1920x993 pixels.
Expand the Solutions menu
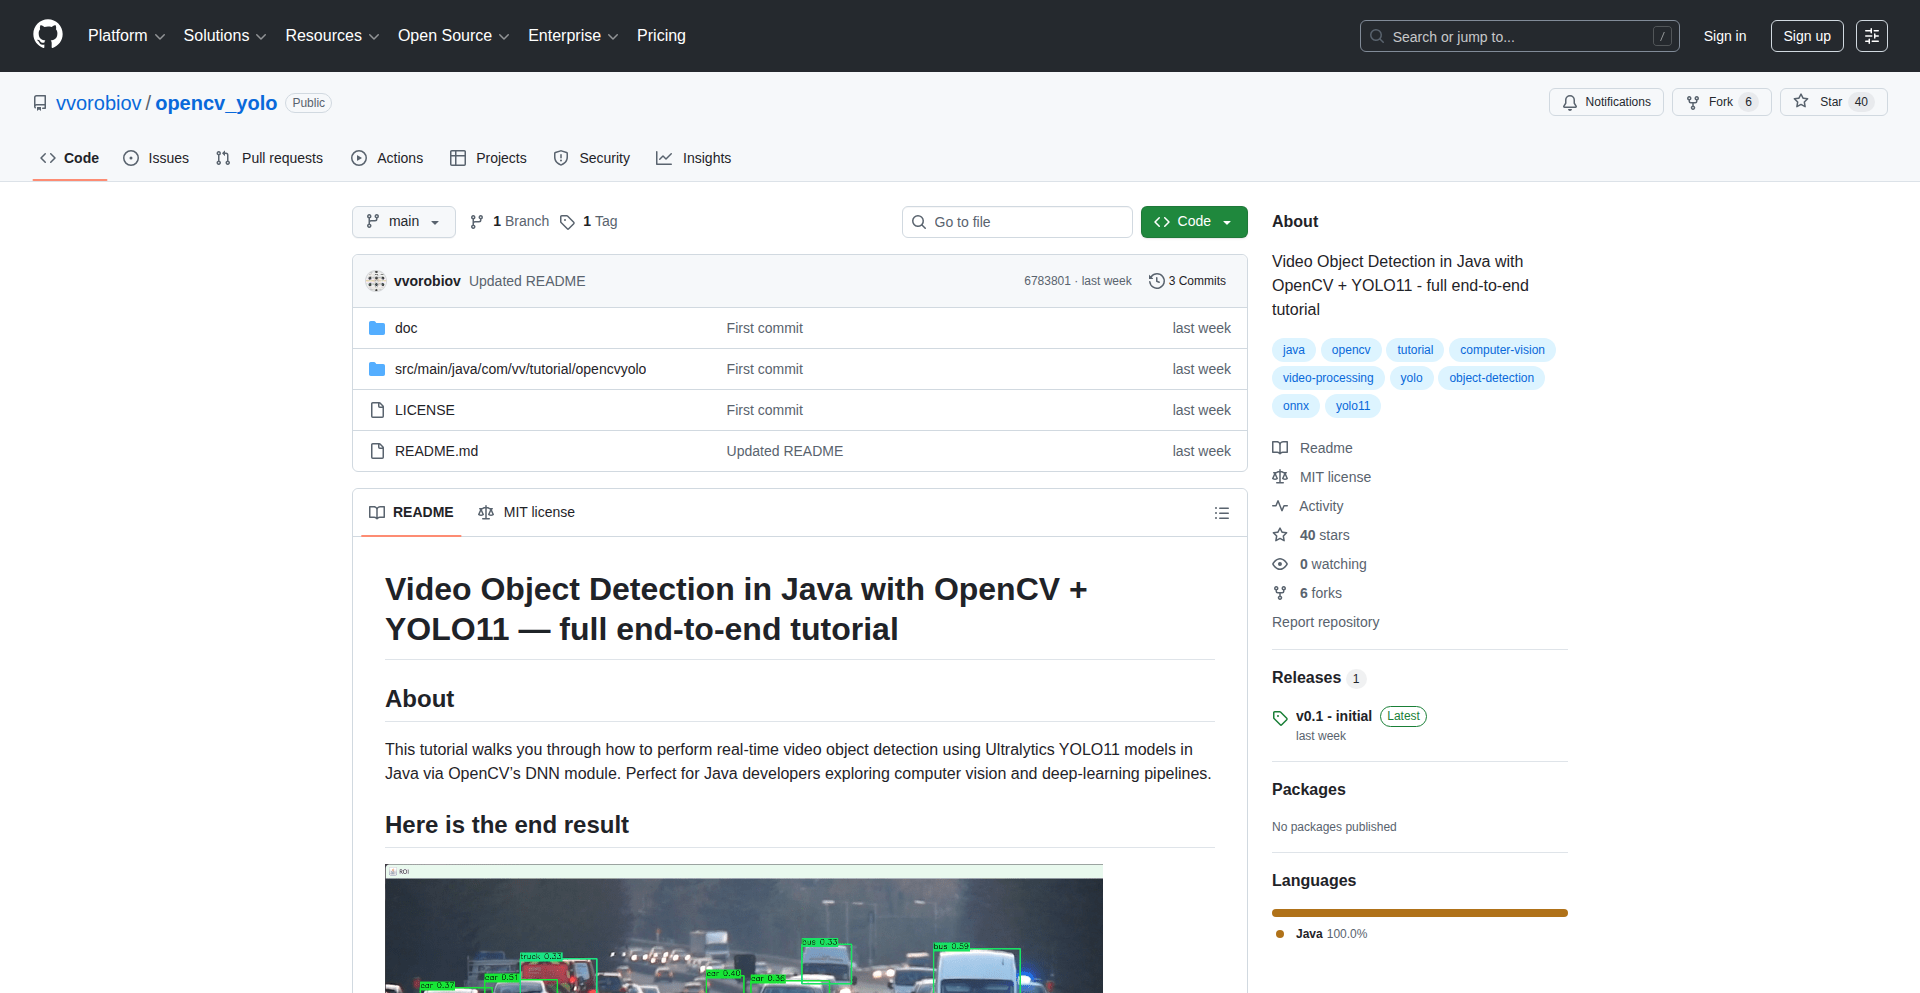[225, 36]
